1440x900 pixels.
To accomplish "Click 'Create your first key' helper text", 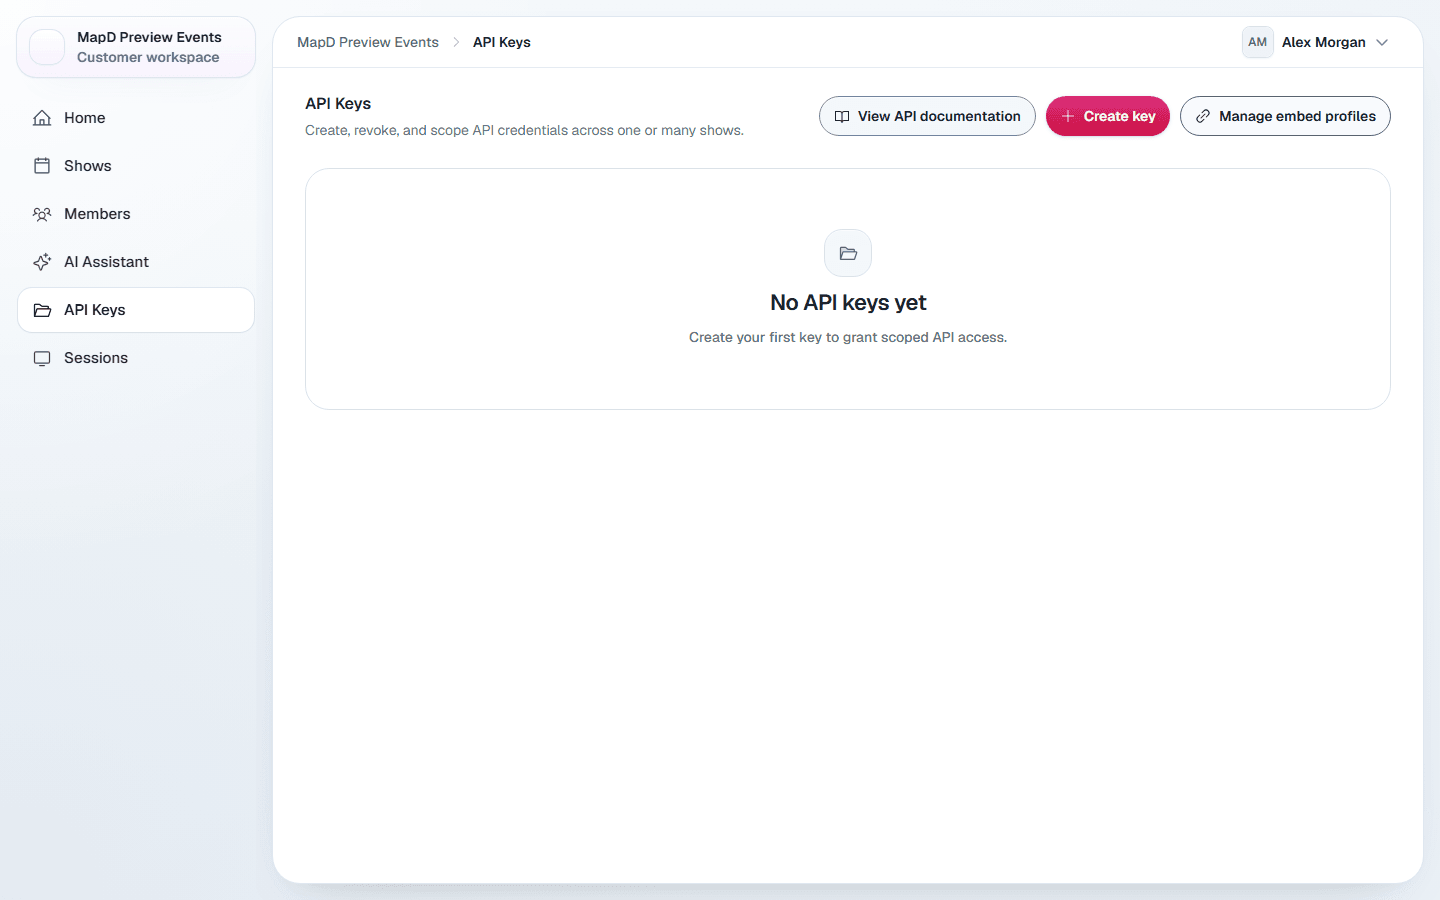I will pos(848,337).
